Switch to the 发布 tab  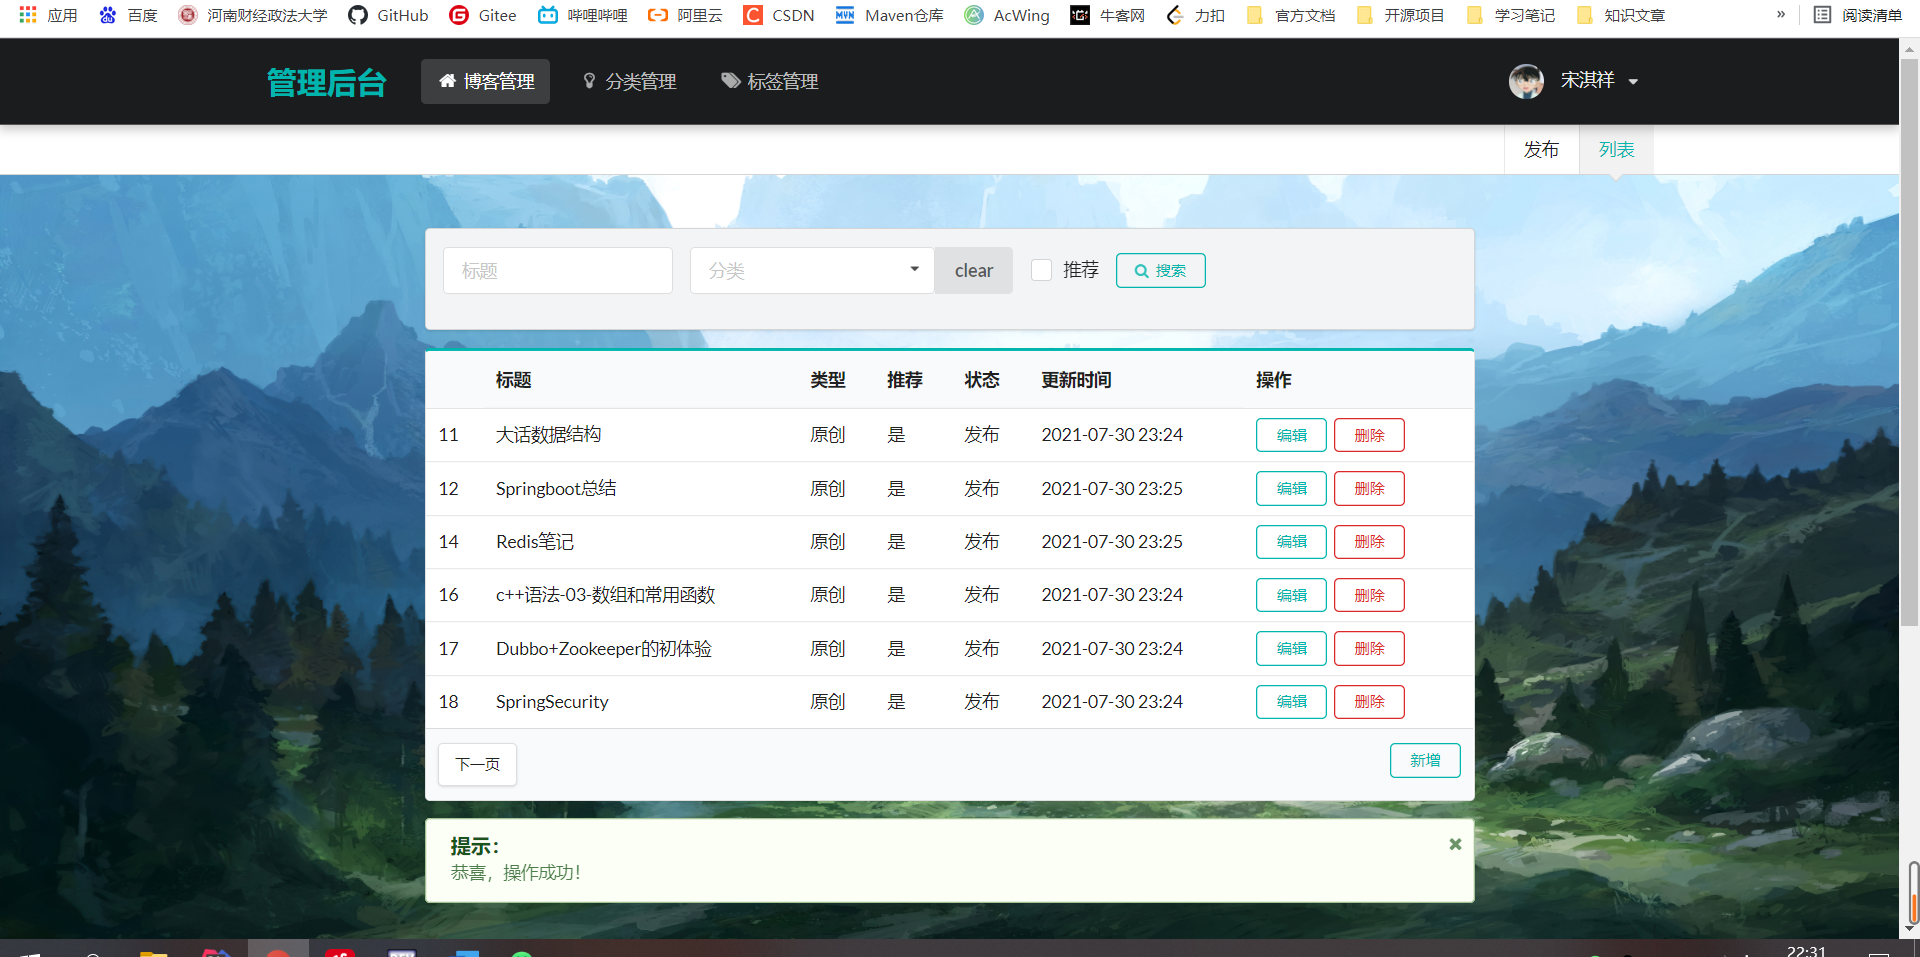point(1541,149)
